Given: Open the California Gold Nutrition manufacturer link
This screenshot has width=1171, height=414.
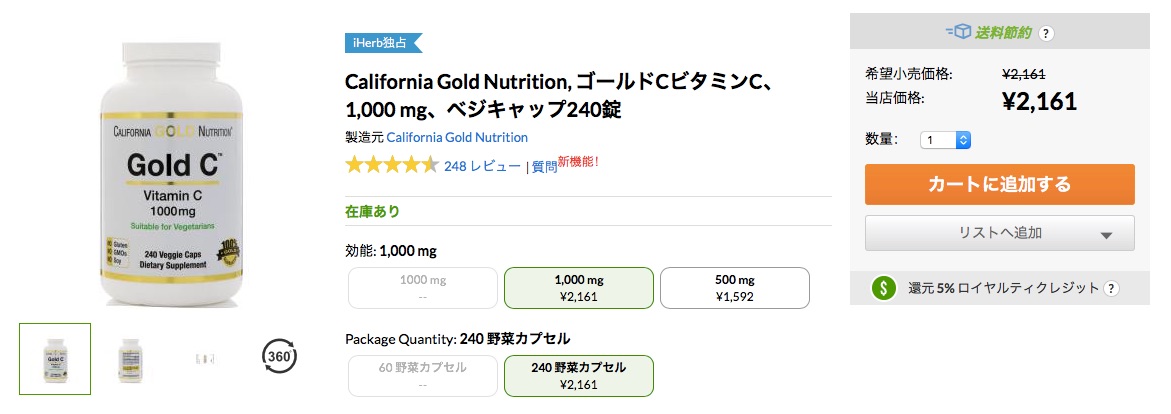Looking at the screenshot, I should coord(457,138).
